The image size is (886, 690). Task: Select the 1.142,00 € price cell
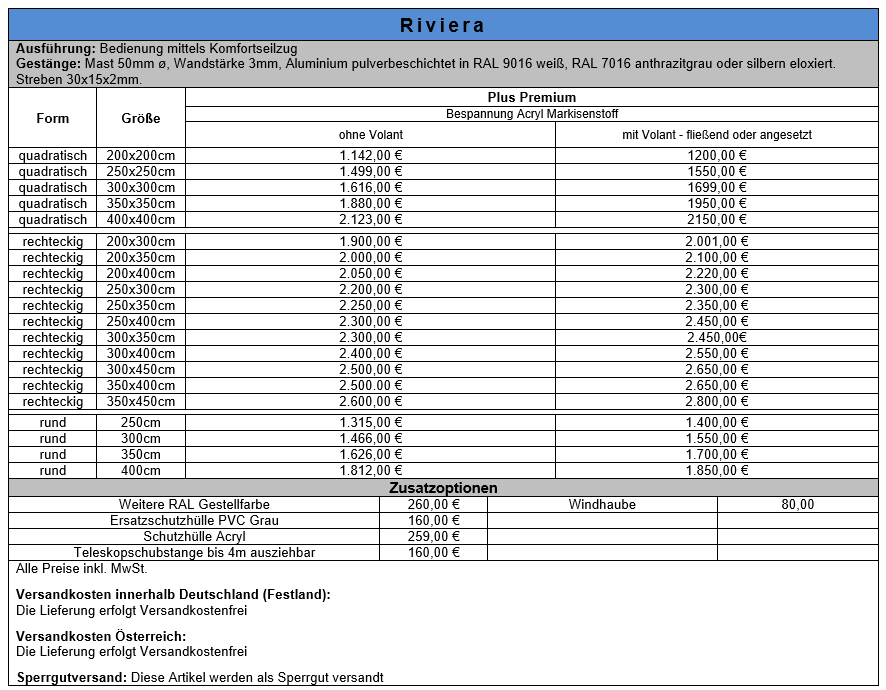pos(369,155)
